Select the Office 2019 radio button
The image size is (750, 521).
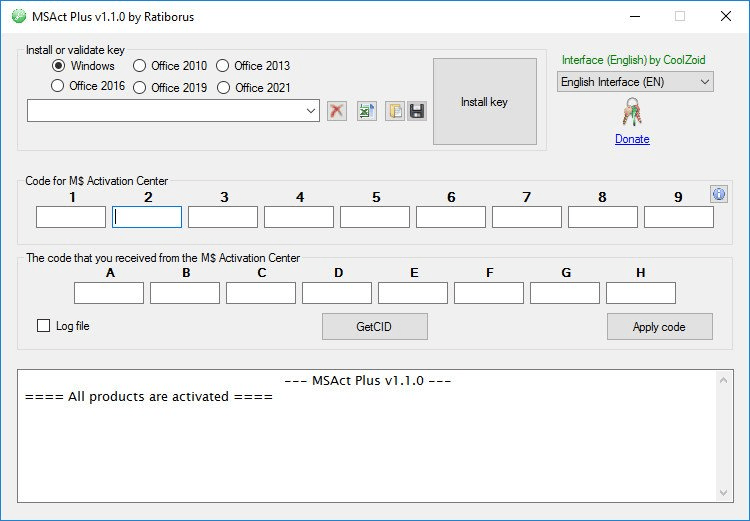(139, 88)
